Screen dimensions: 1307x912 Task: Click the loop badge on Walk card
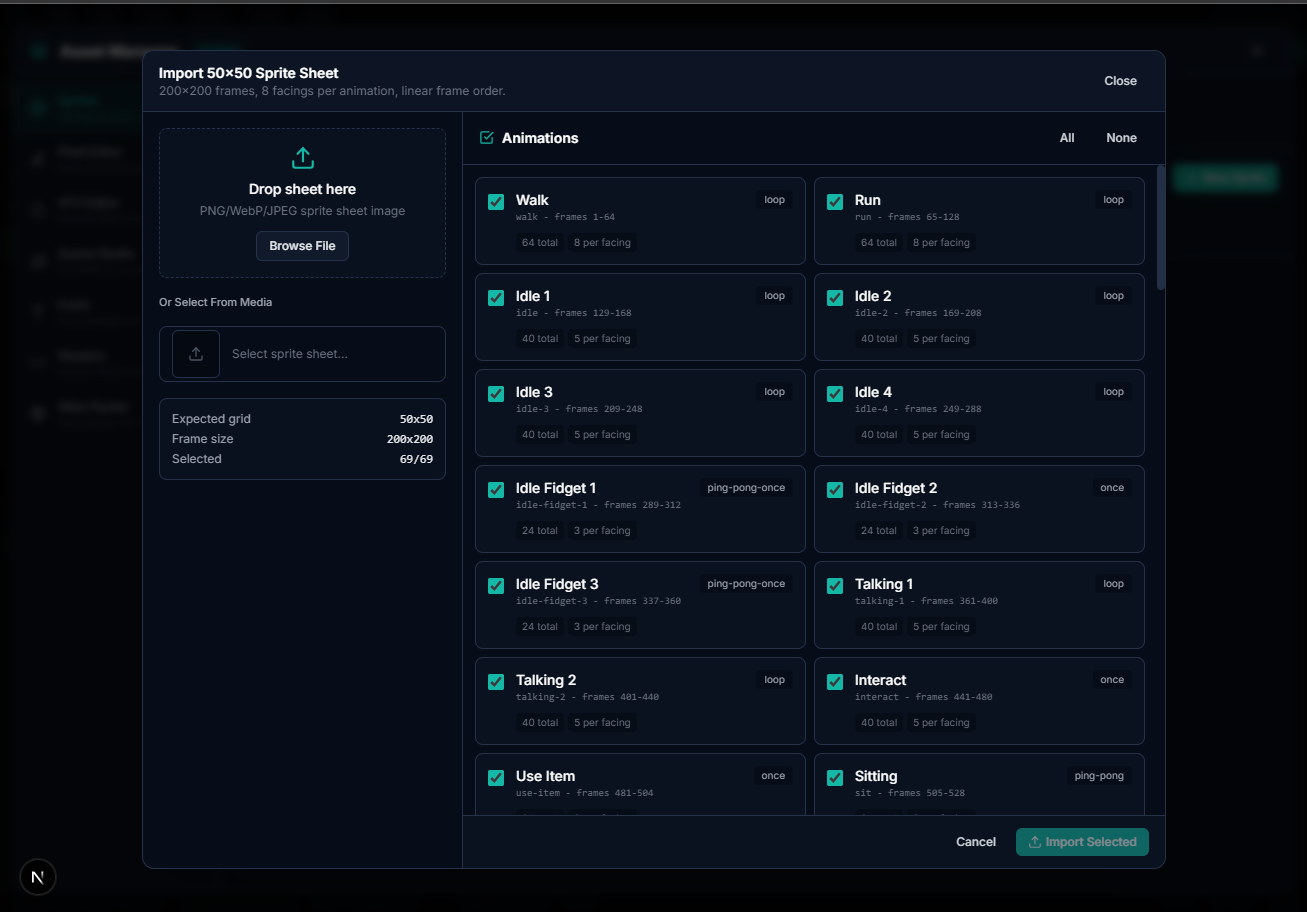point(774,200)
